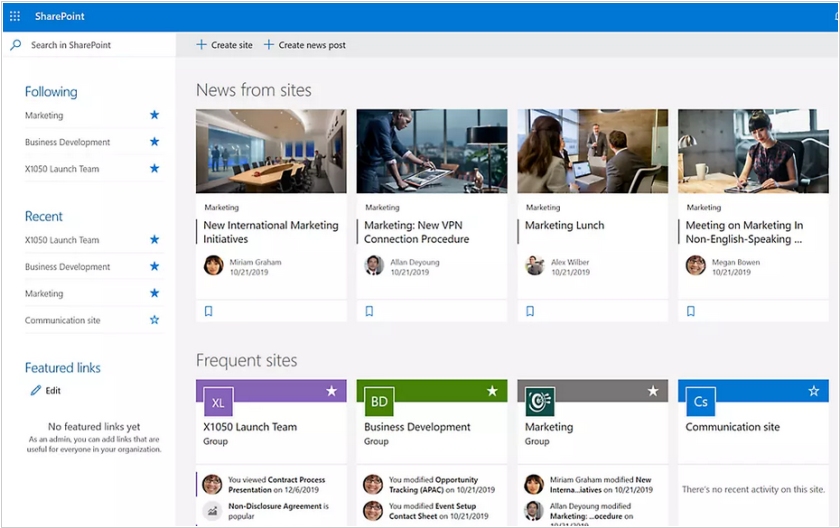Click Create site button
The image size is (840, 528).
[x=224, y=45]
